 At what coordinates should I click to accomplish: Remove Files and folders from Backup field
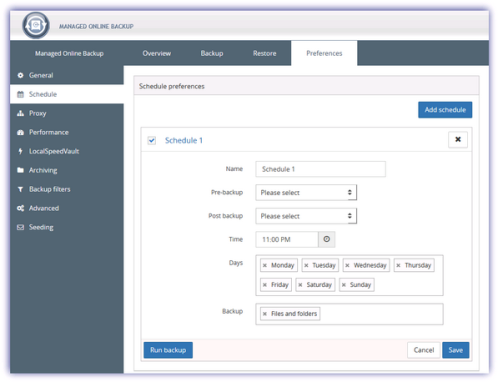pos(265,314)
